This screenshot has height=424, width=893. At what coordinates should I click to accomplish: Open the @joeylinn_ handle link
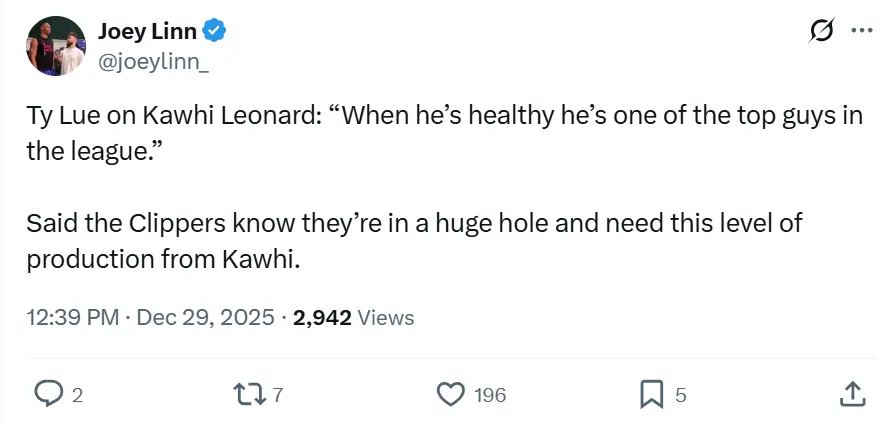tap(153, 61)
